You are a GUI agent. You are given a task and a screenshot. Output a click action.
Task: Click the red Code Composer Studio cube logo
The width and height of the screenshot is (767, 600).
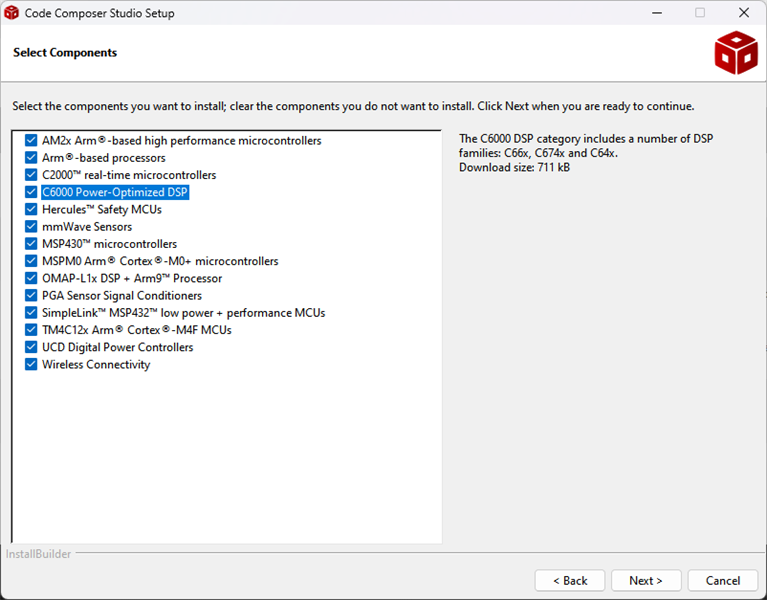tap(736, 53)
